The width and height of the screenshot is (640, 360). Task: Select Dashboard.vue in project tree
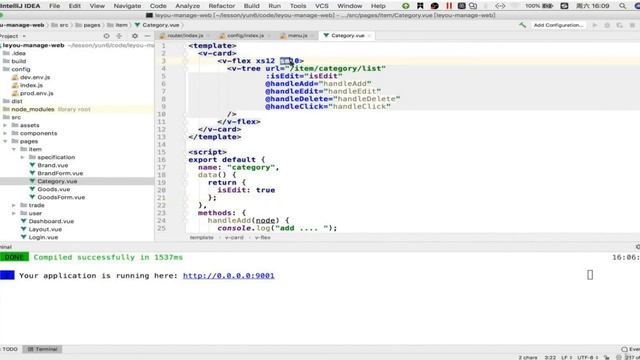click(51, 221)
